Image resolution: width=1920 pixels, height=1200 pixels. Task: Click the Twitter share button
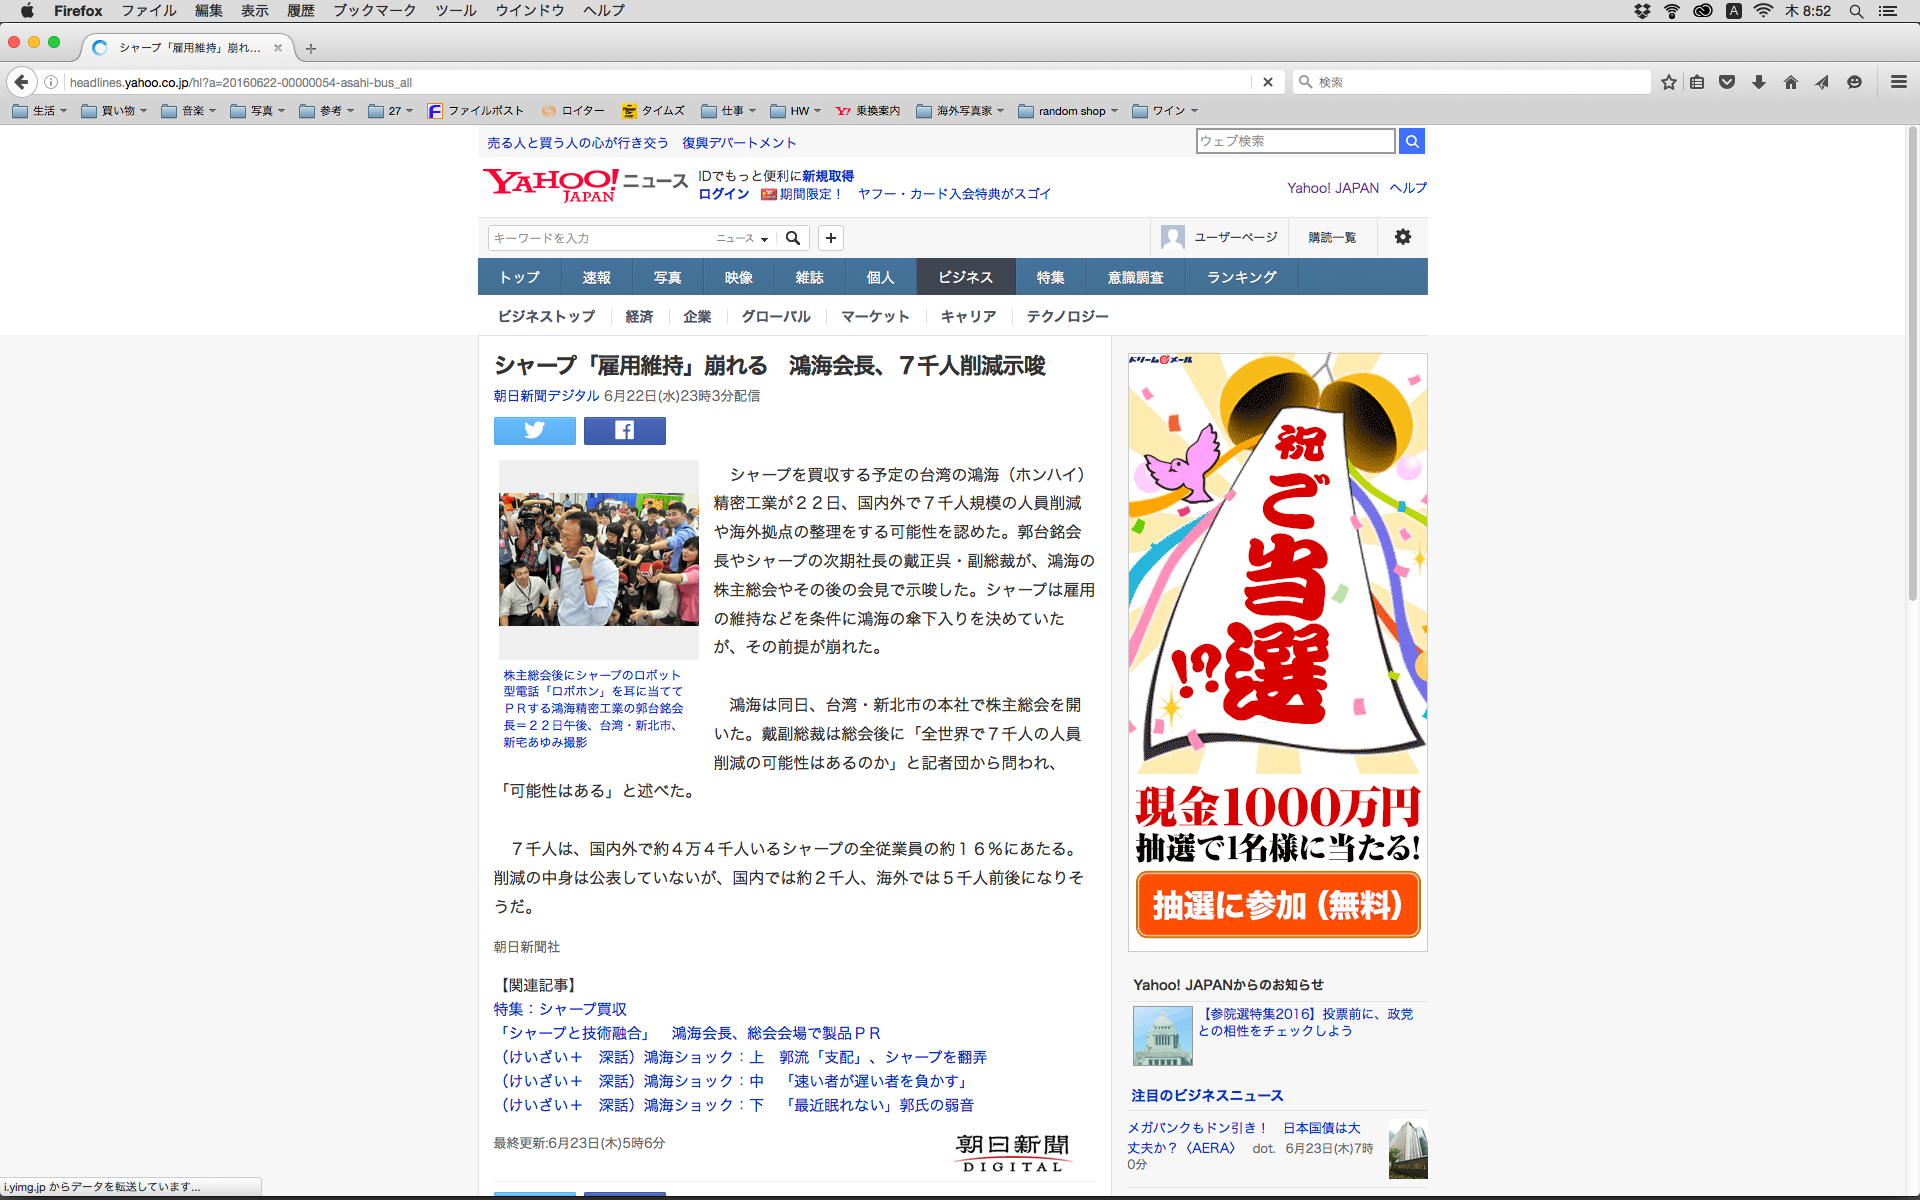534,431
